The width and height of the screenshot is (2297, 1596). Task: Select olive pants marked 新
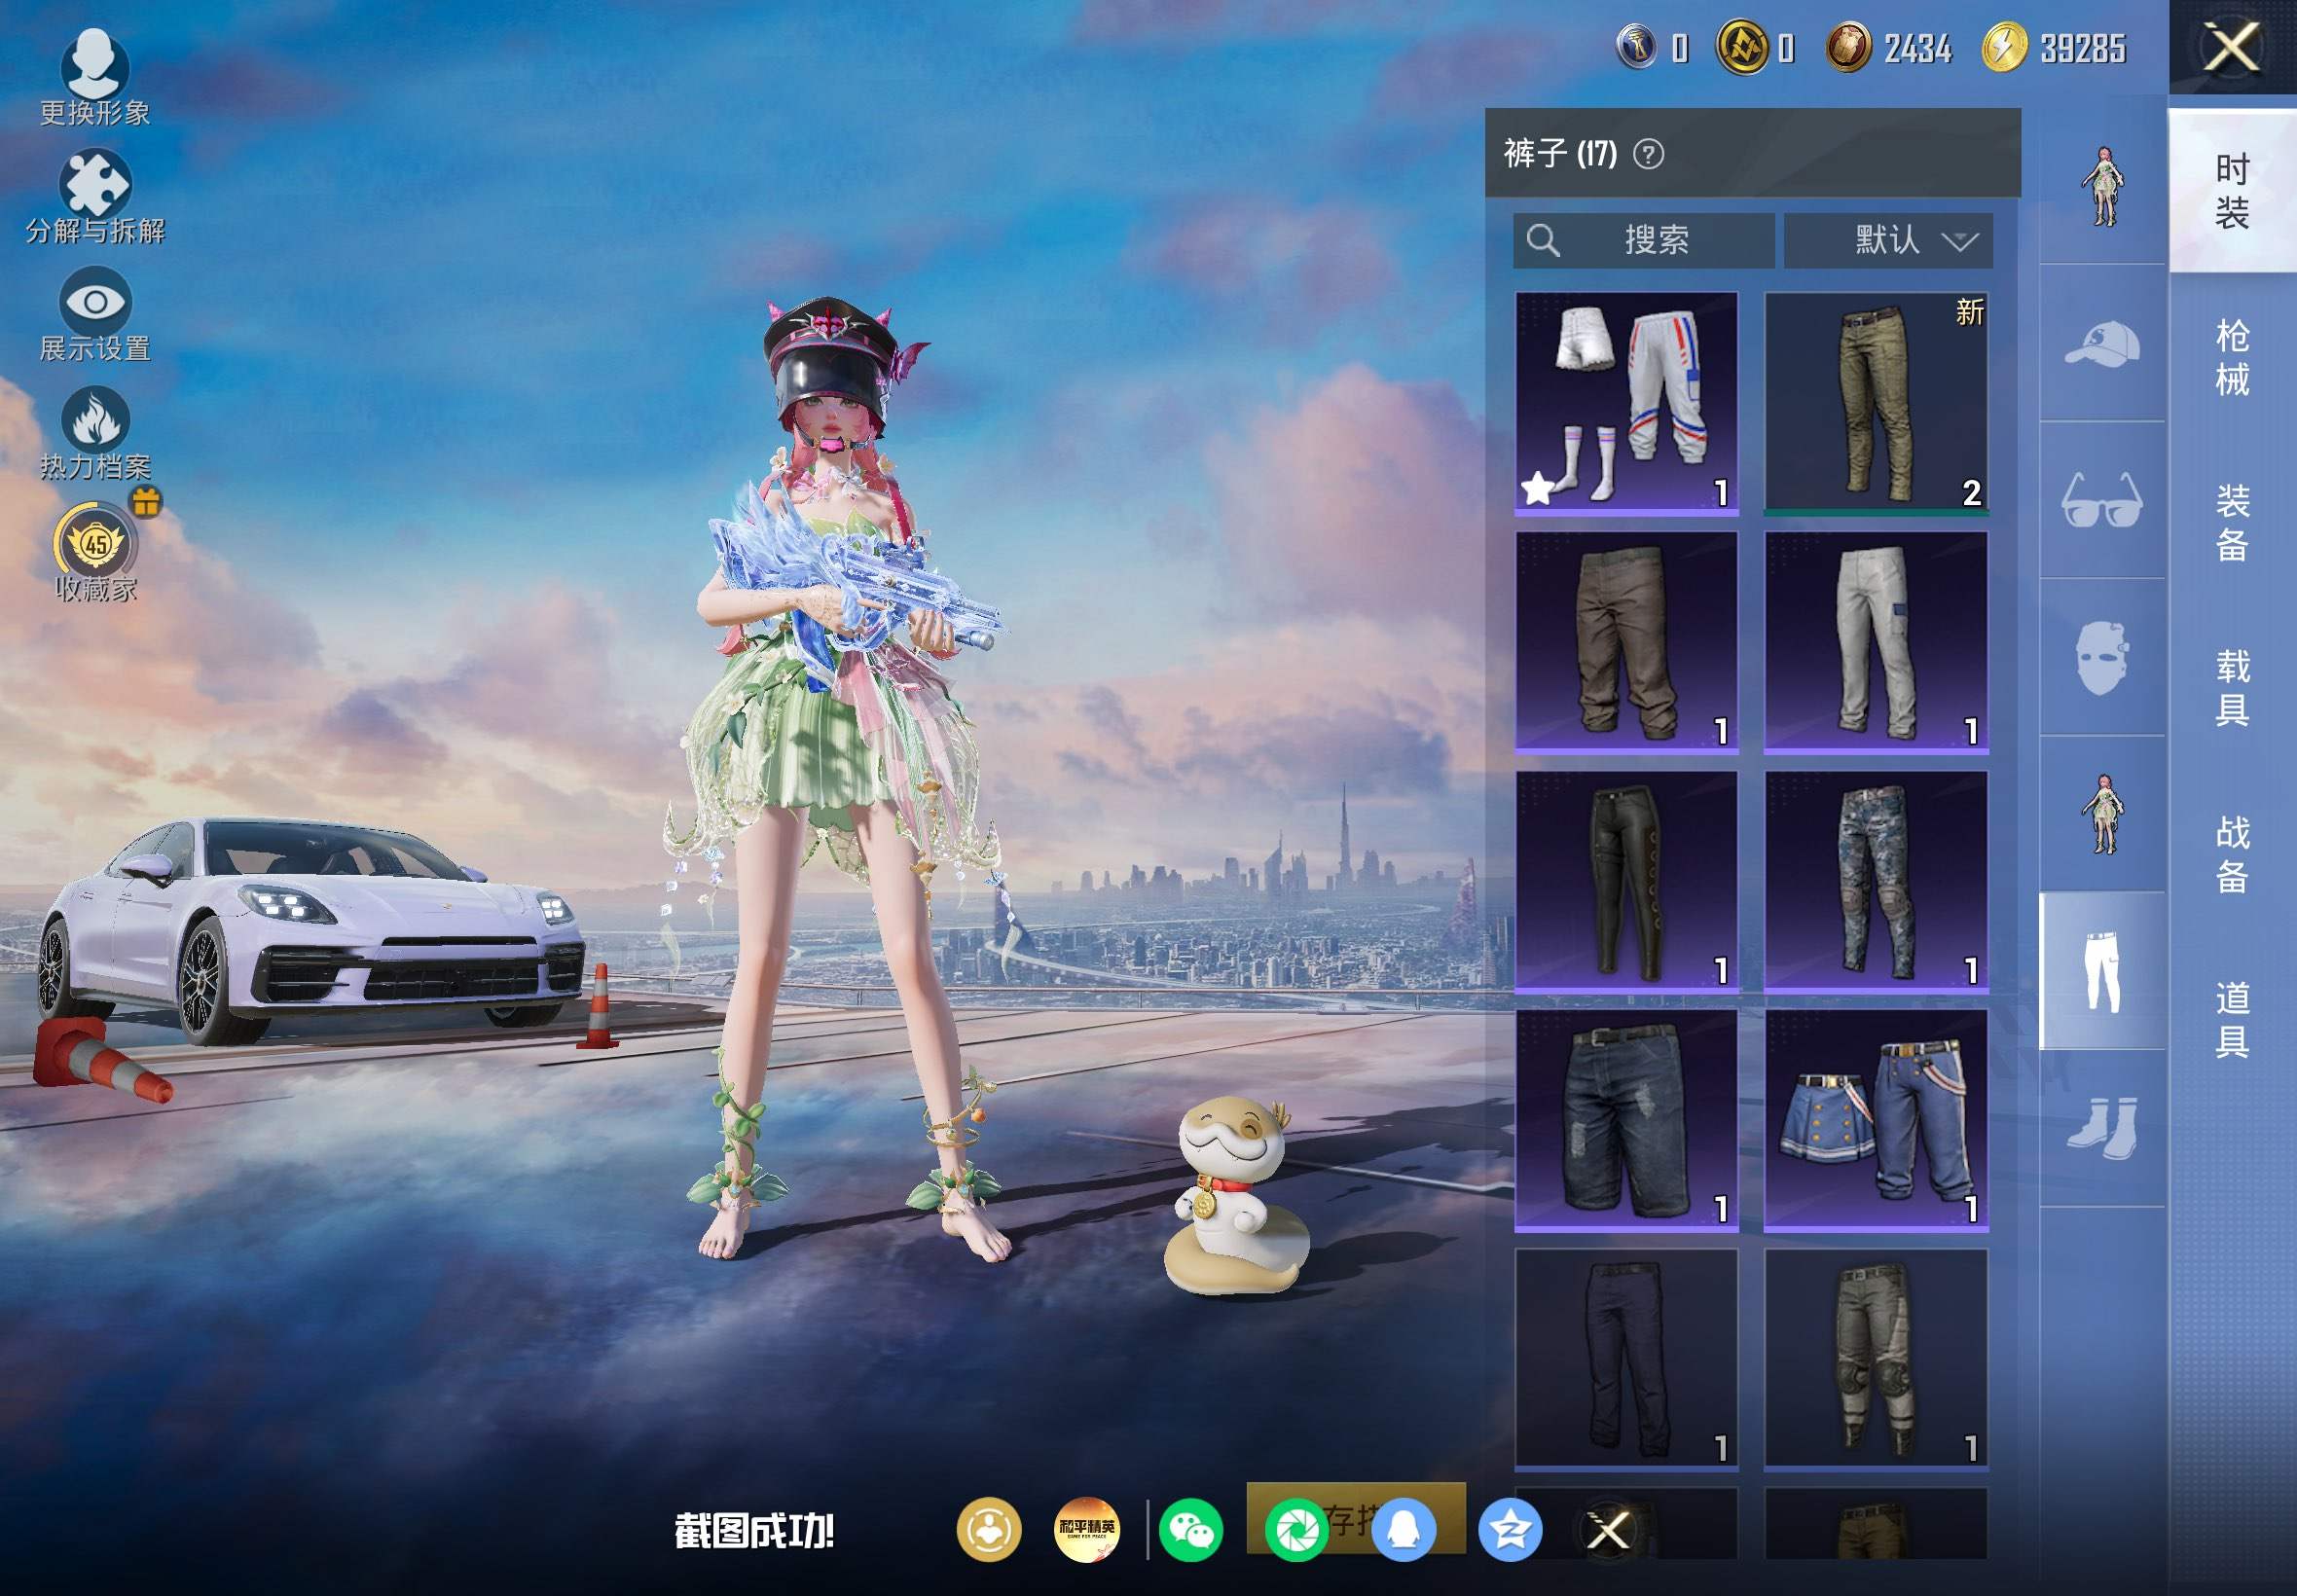pos(1876,403)
